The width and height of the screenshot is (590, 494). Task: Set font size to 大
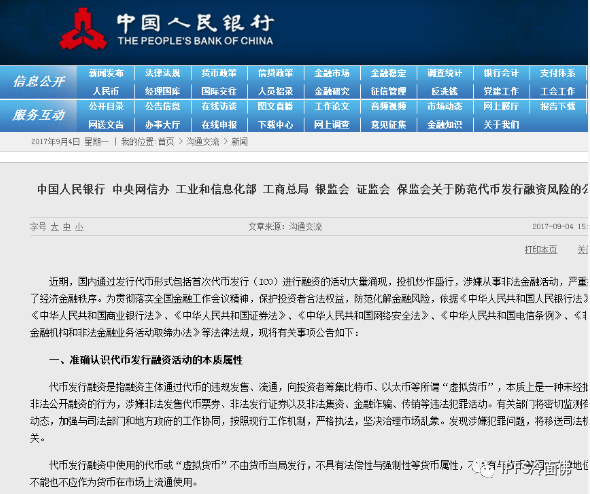point(55,227)
